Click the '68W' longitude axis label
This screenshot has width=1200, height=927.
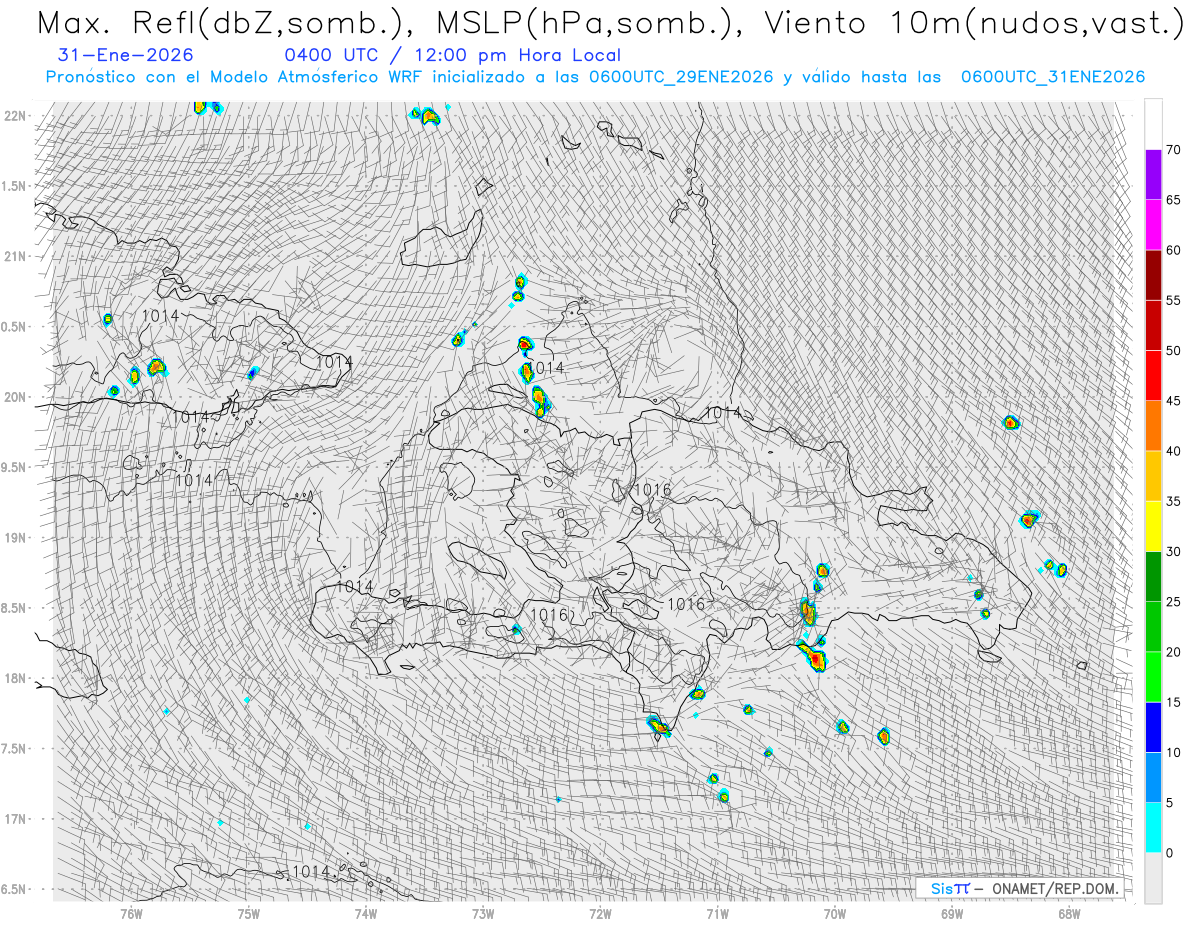point(1069,913)
